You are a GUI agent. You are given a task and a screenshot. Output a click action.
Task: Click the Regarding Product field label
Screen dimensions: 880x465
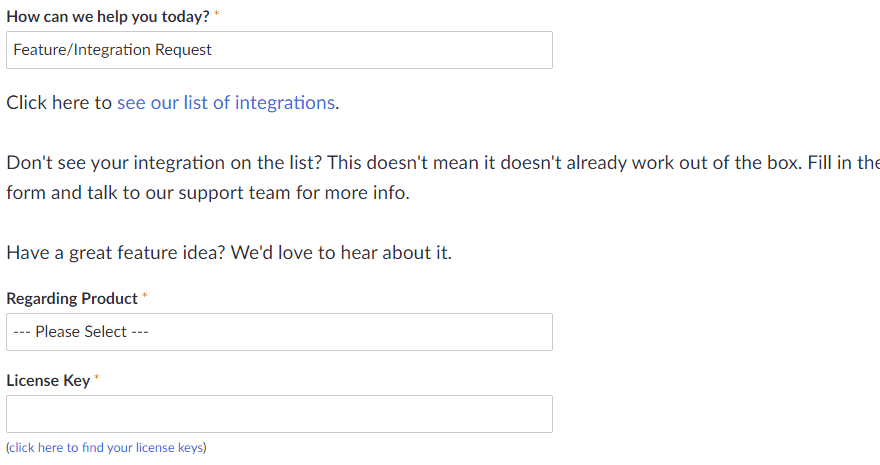(x=72, y=299)
